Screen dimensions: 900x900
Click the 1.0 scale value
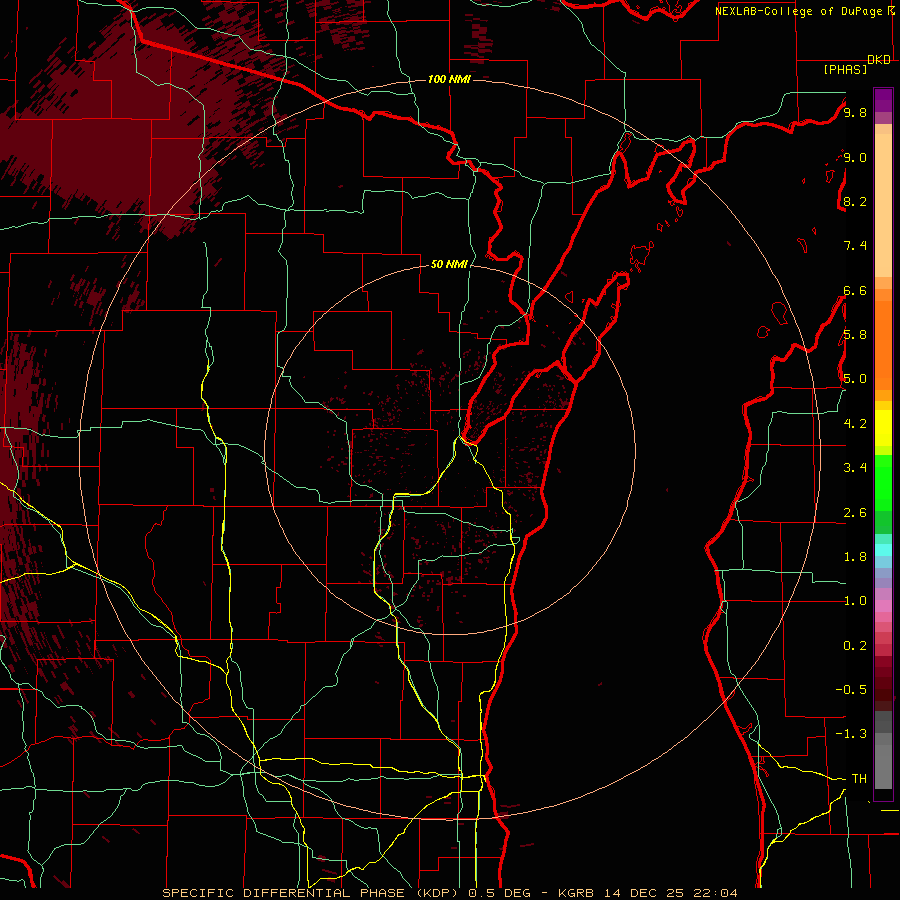click(x=855, y=601)
